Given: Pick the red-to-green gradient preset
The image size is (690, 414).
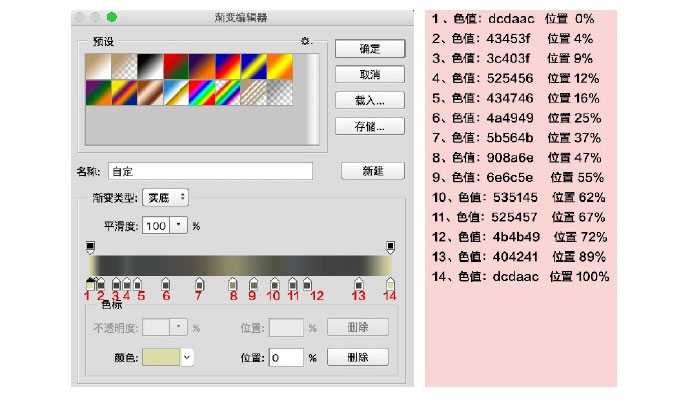Looking at the screenshot, I should pyautogui.click(x=176, y=67).
